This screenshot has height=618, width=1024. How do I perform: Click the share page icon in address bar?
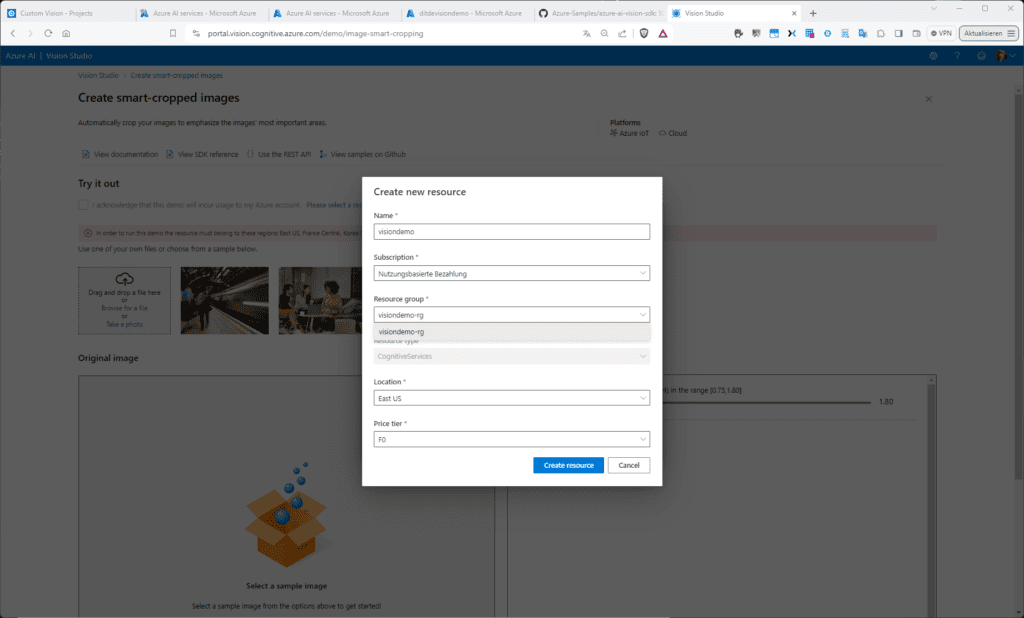coord(622,33)
